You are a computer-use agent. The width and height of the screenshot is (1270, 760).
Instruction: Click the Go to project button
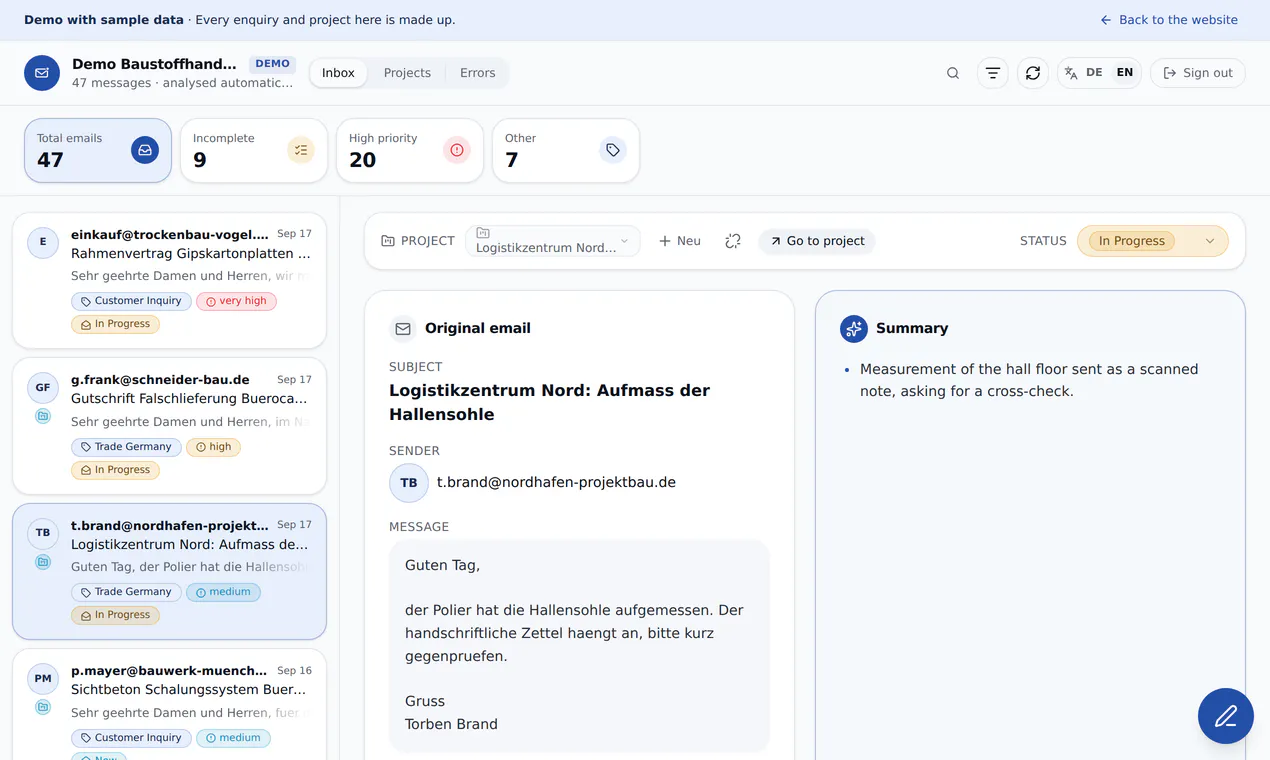[817, 241]
